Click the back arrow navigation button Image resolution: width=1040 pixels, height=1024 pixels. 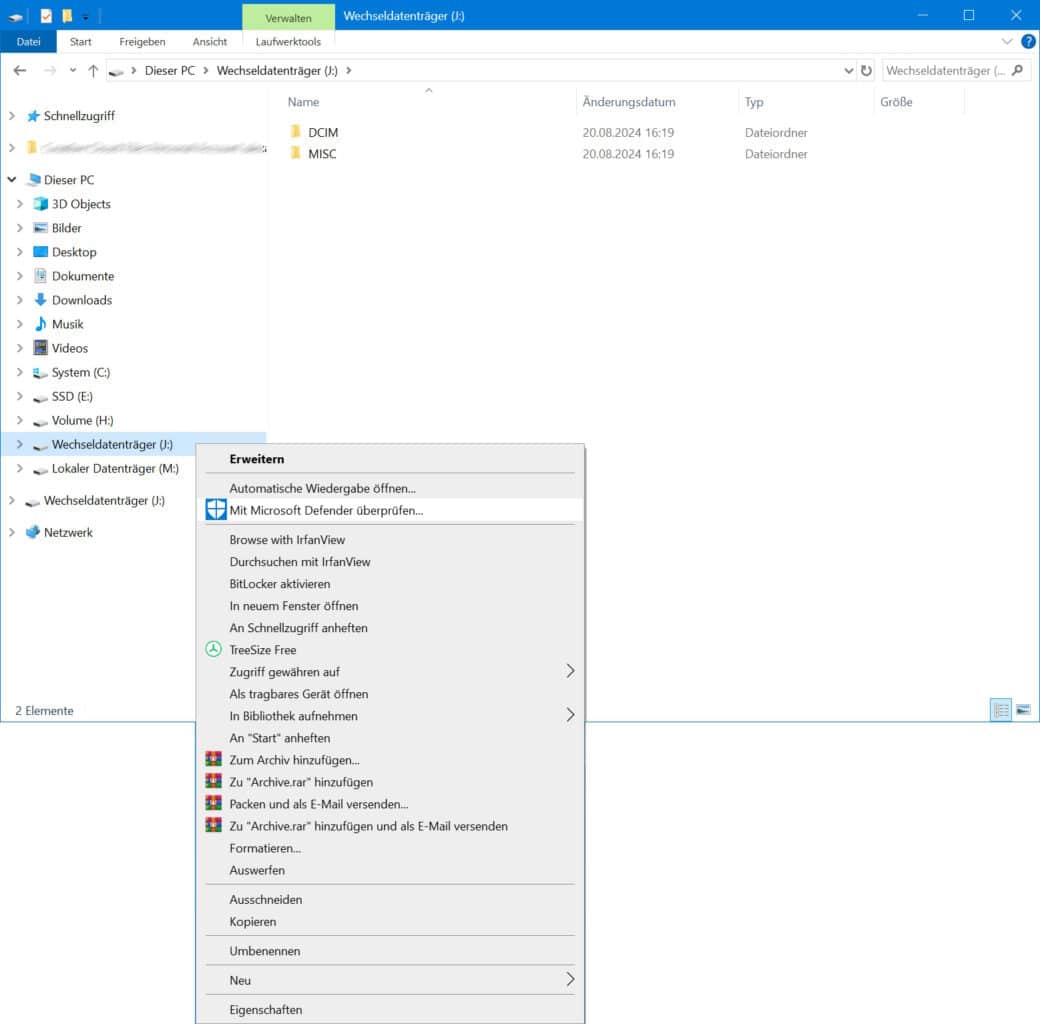pos(20,71)
